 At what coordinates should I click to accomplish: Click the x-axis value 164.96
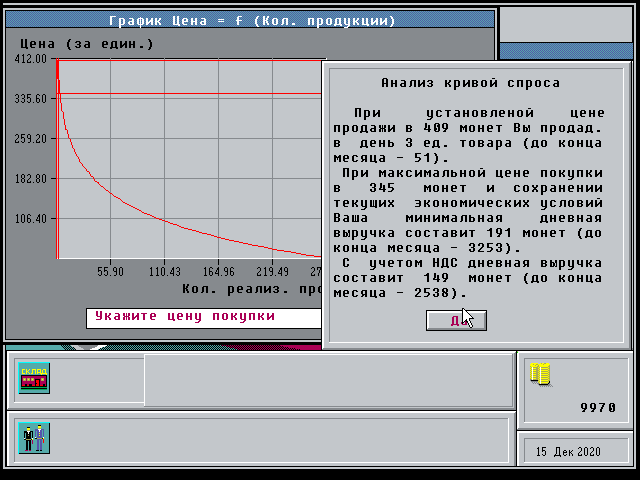(219, 271)
